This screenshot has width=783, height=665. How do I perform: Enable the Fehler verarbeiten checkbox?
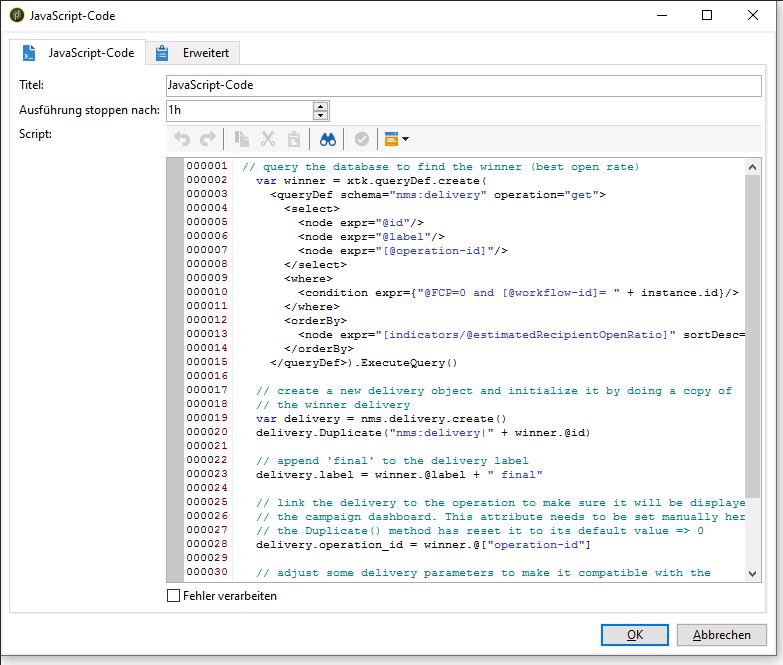tap(174, 596)
